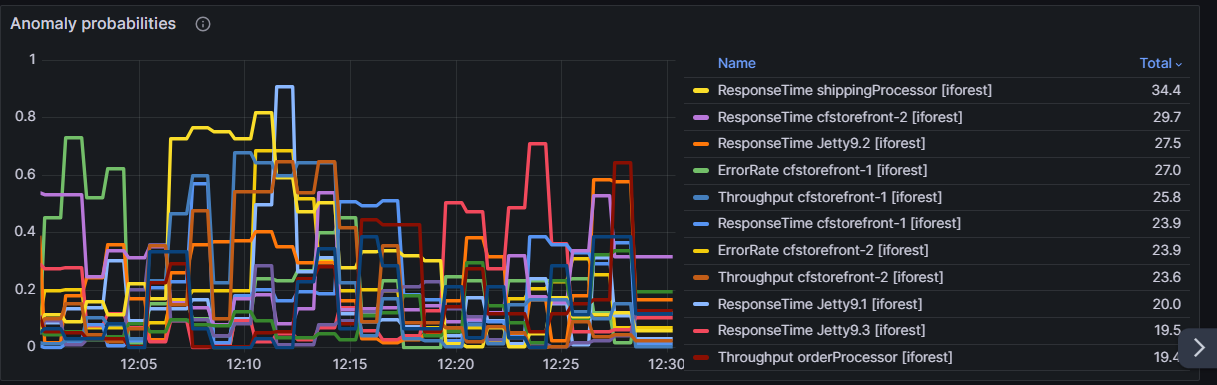This screenshot has width=1217, height=385.
Task: Toggle ErrorRate cfstorefront-2 series in legend
Action: pyautogui.click(x=823, y=250)
